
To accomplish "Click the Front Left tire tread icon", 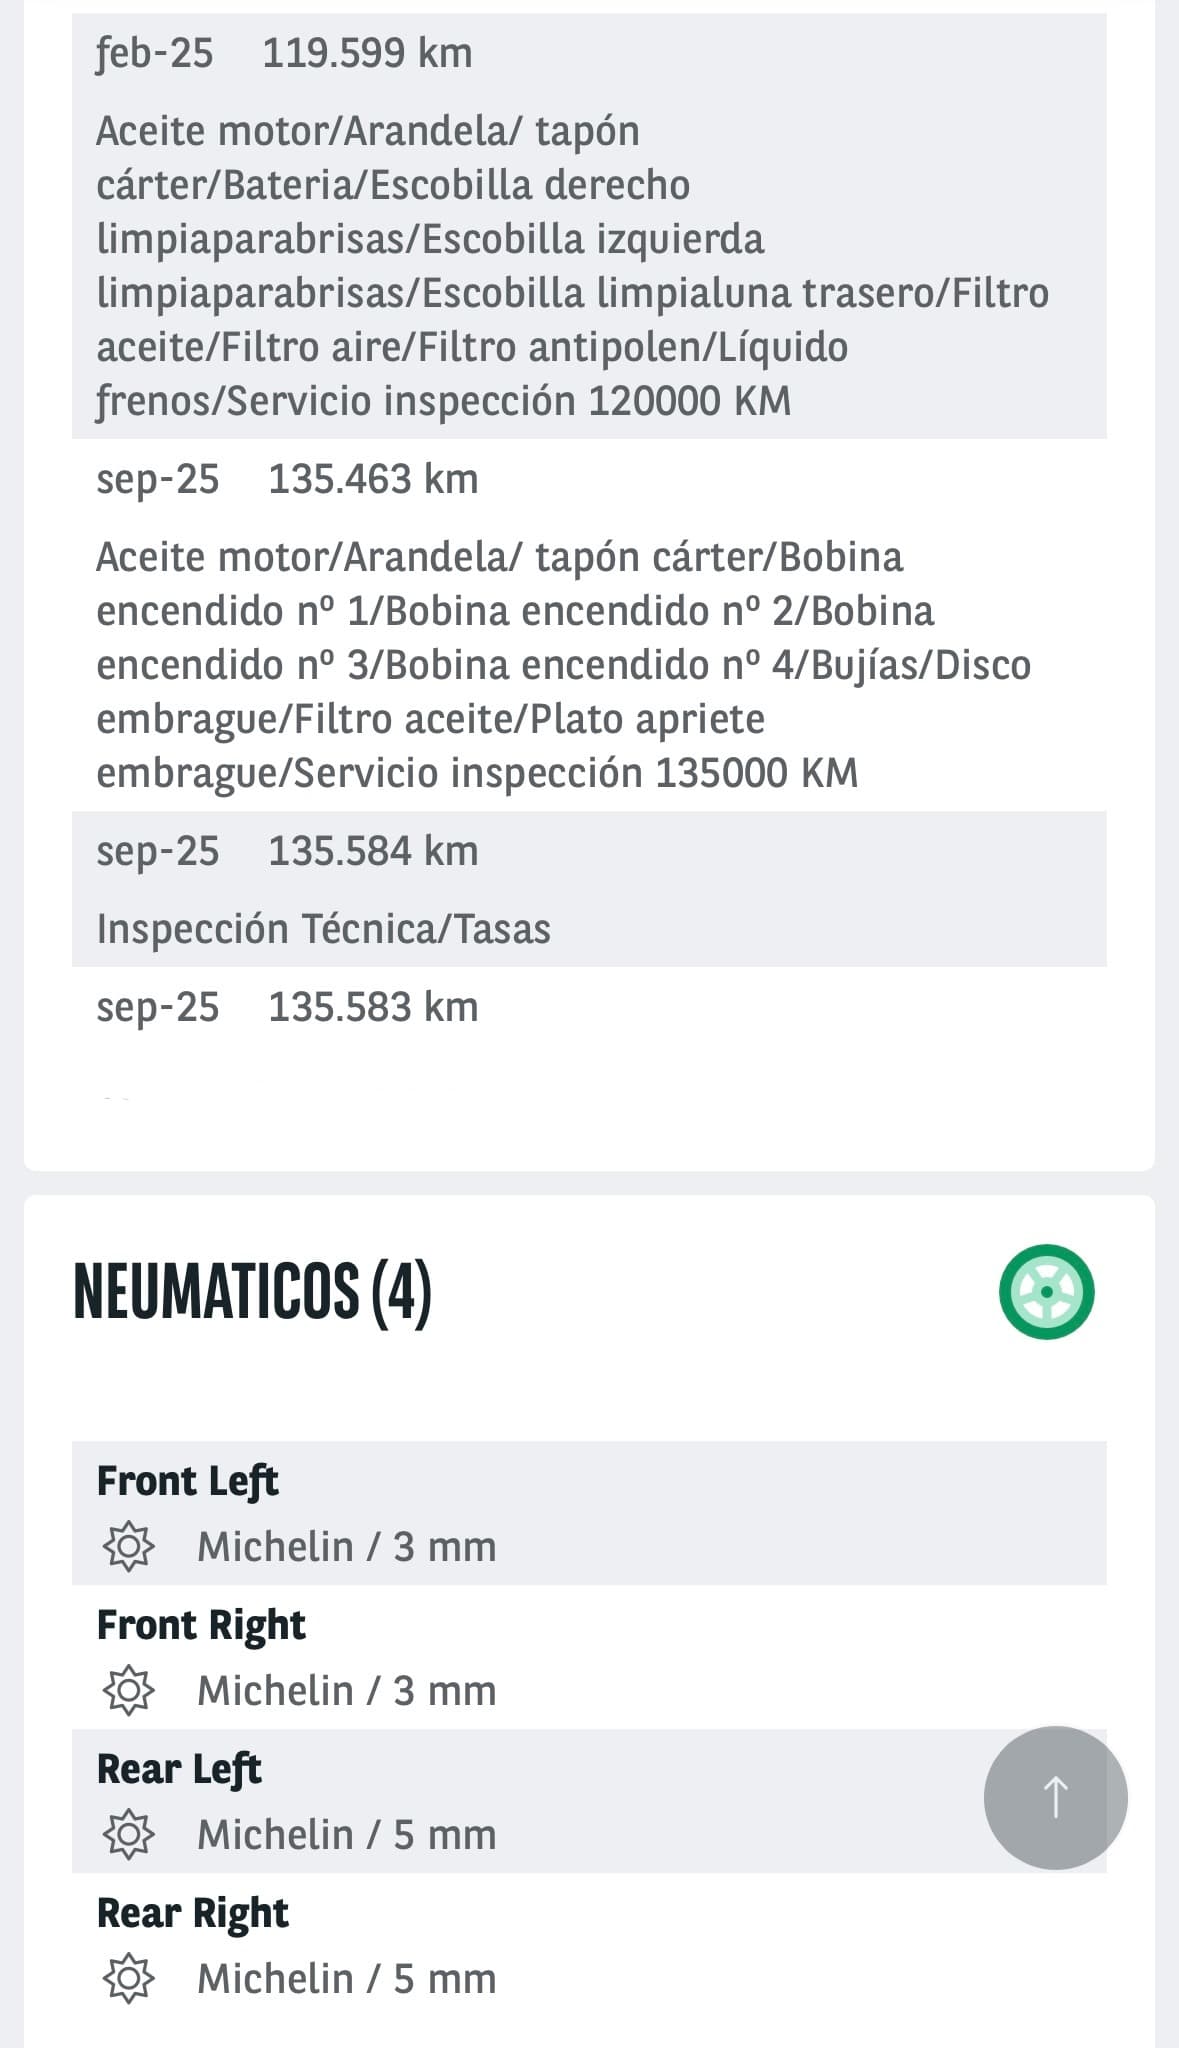I will click(129, 1546).
